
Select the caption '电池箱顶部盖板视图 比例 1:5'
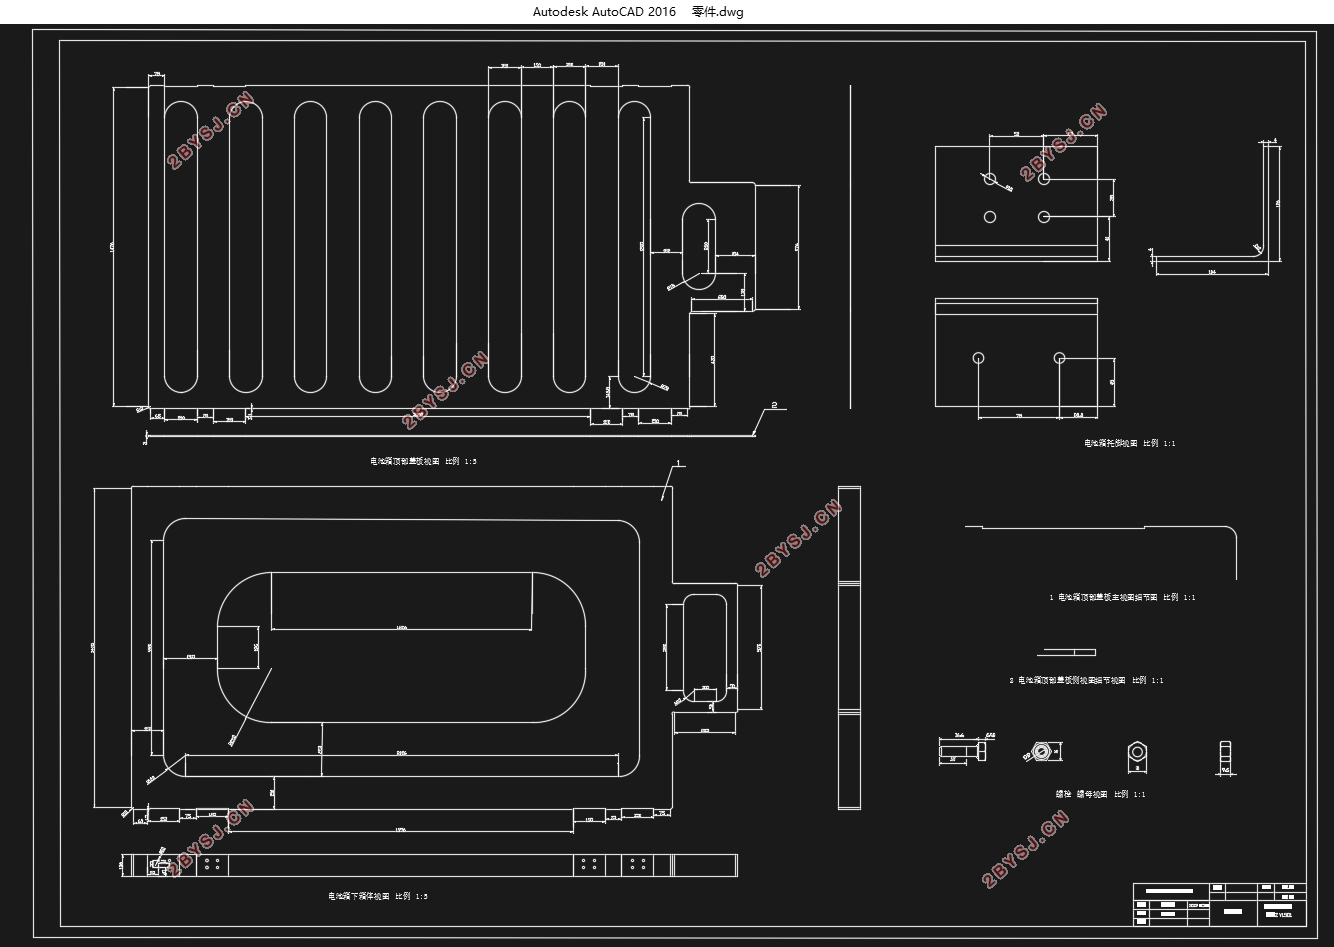pos(424,461)
